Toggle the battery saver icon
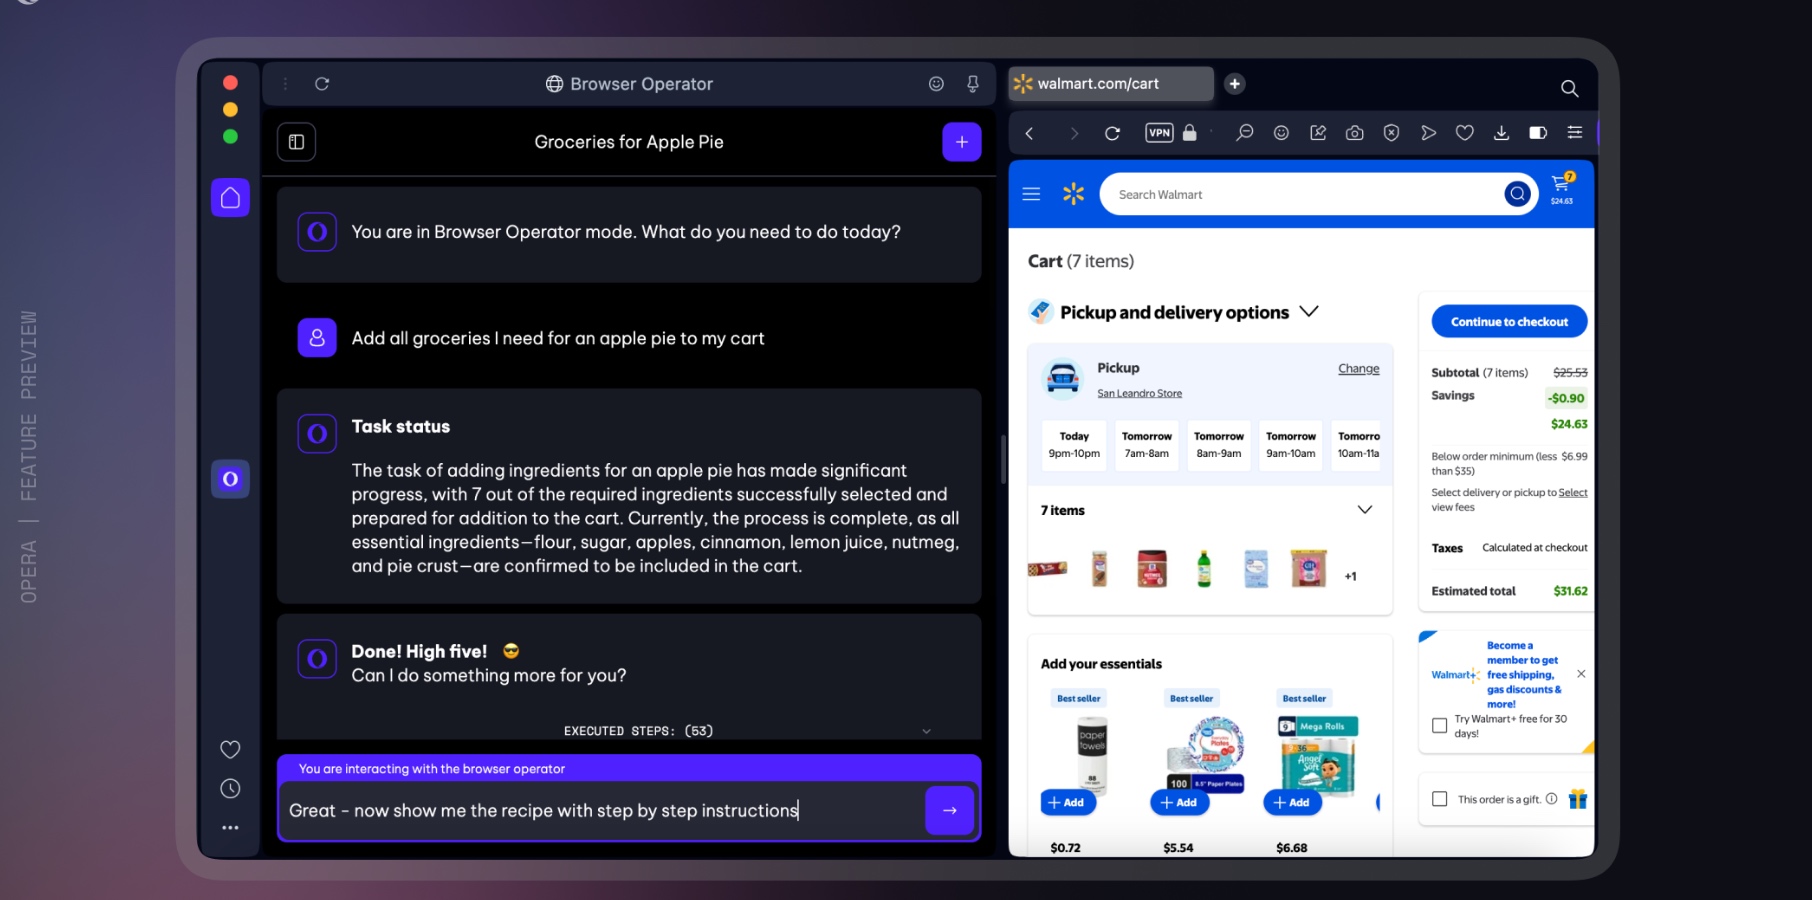This screenshot has height=900, width=1812. 1538,133
